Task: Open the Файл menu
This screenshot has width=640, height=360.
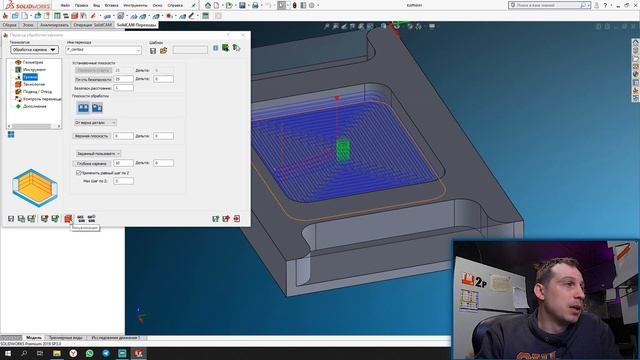Action: pyautogui.click(x=65, y=5)
